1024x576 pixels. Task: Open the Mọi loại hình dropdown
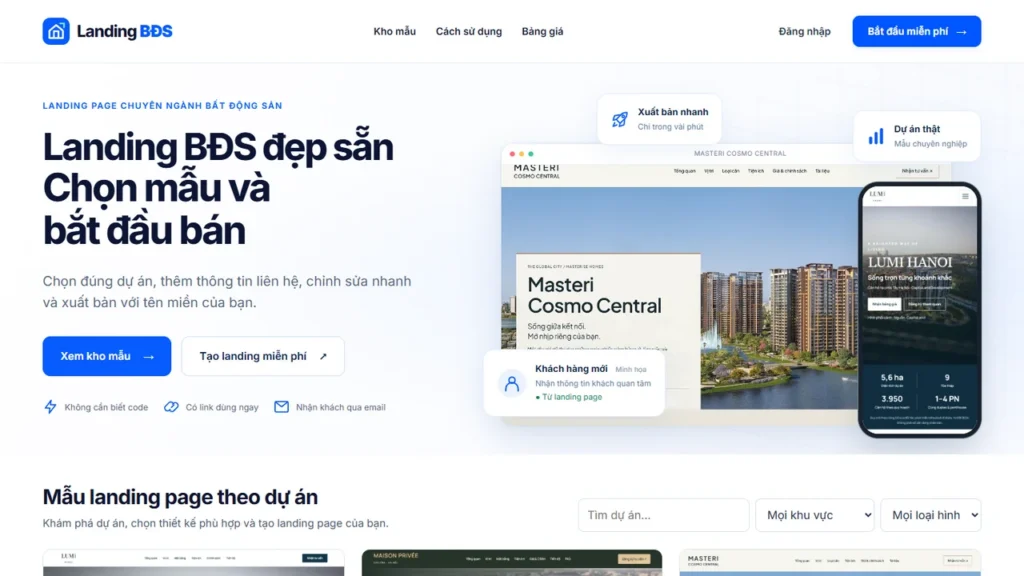pyautogui.click(x=931, y=515)
